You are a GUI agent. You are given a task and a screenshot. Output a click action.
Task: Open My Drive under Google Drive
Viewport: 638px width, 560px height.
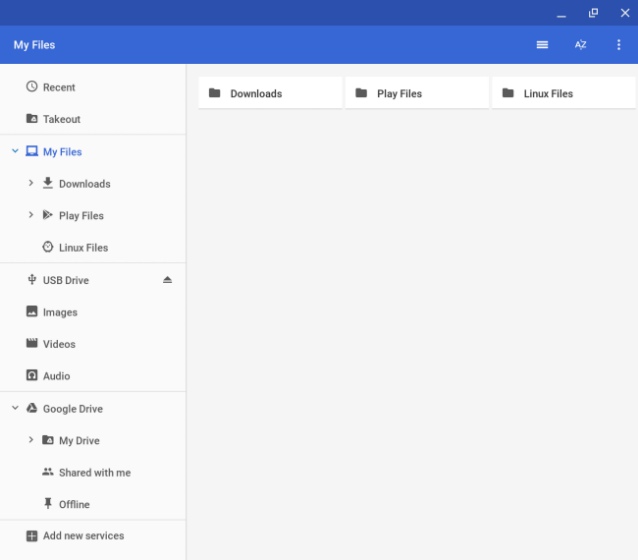point(93,440)
